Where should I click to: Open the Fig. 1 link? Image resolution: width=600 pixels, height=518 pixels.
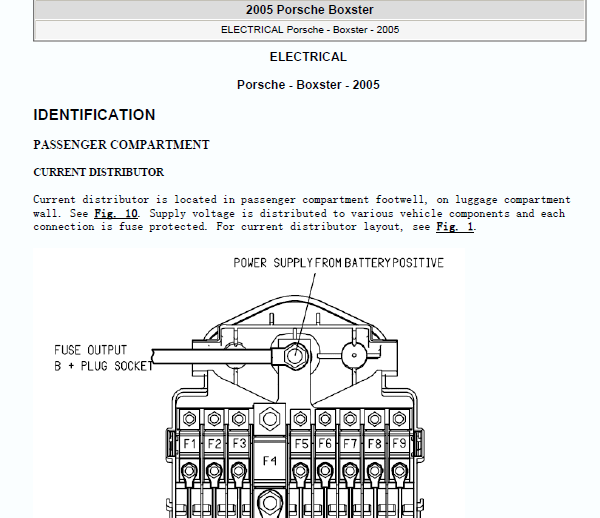click(x=455, y=226)
